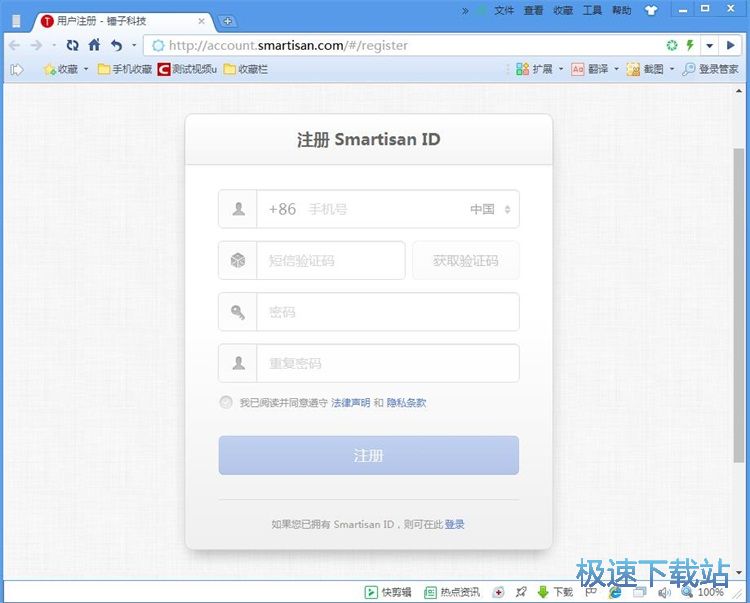Open the address bar history dropdown
This screenshot has height=603, width=750.
click(709, 45)
